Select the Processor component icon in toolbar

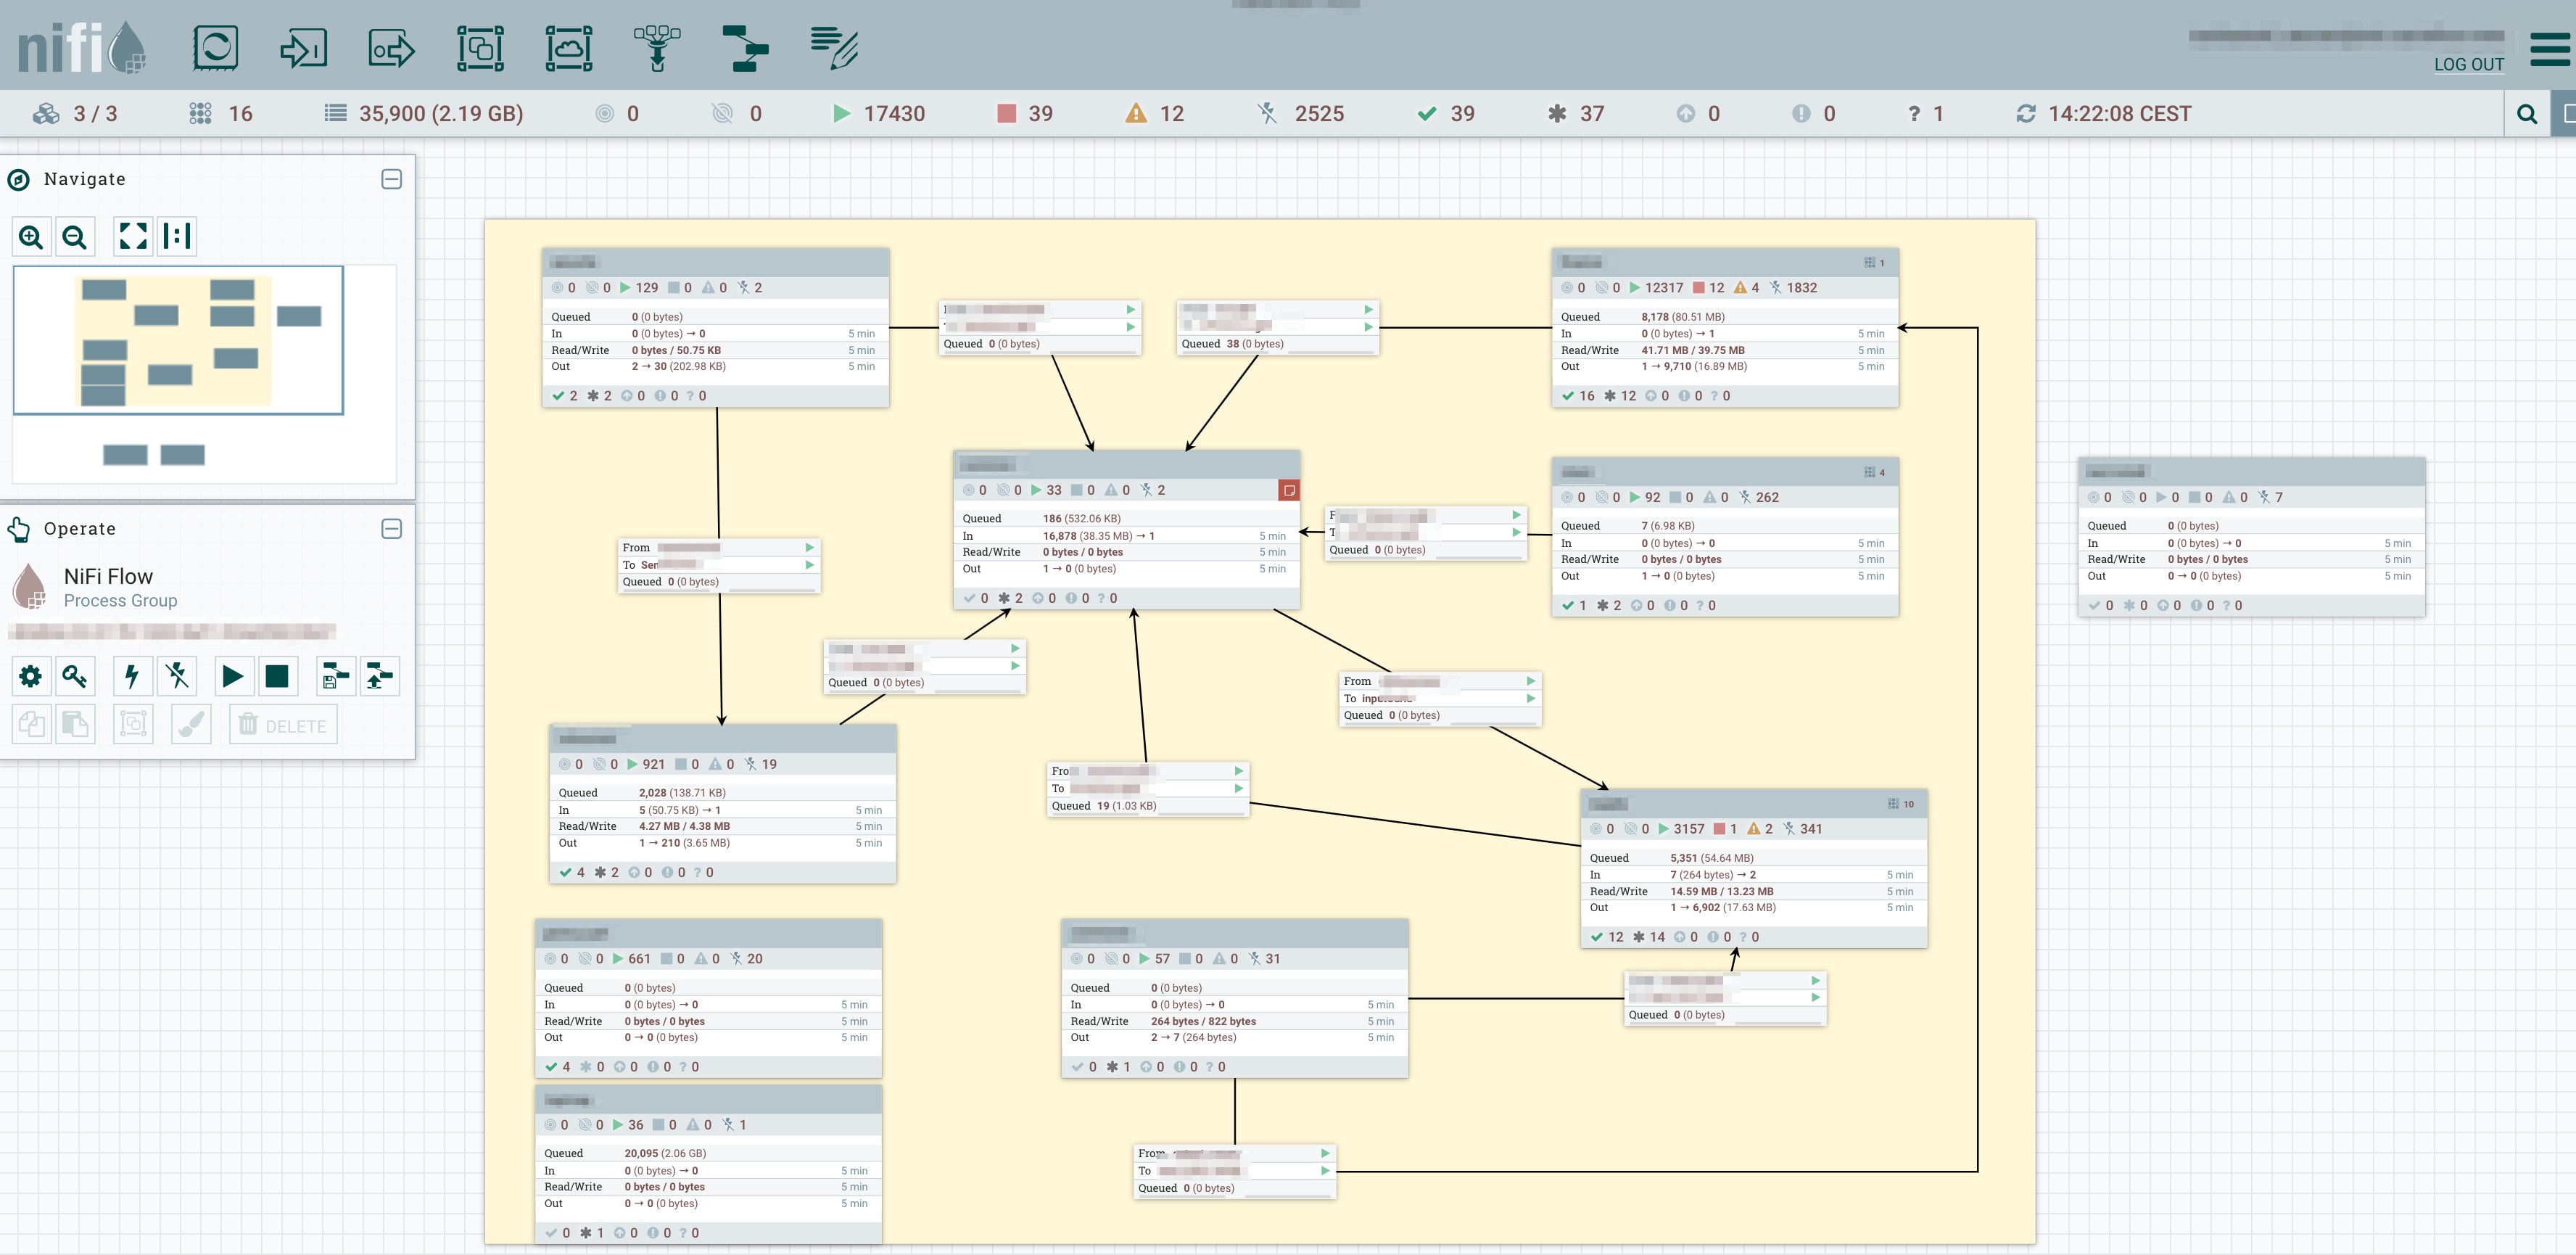(215, 47)
